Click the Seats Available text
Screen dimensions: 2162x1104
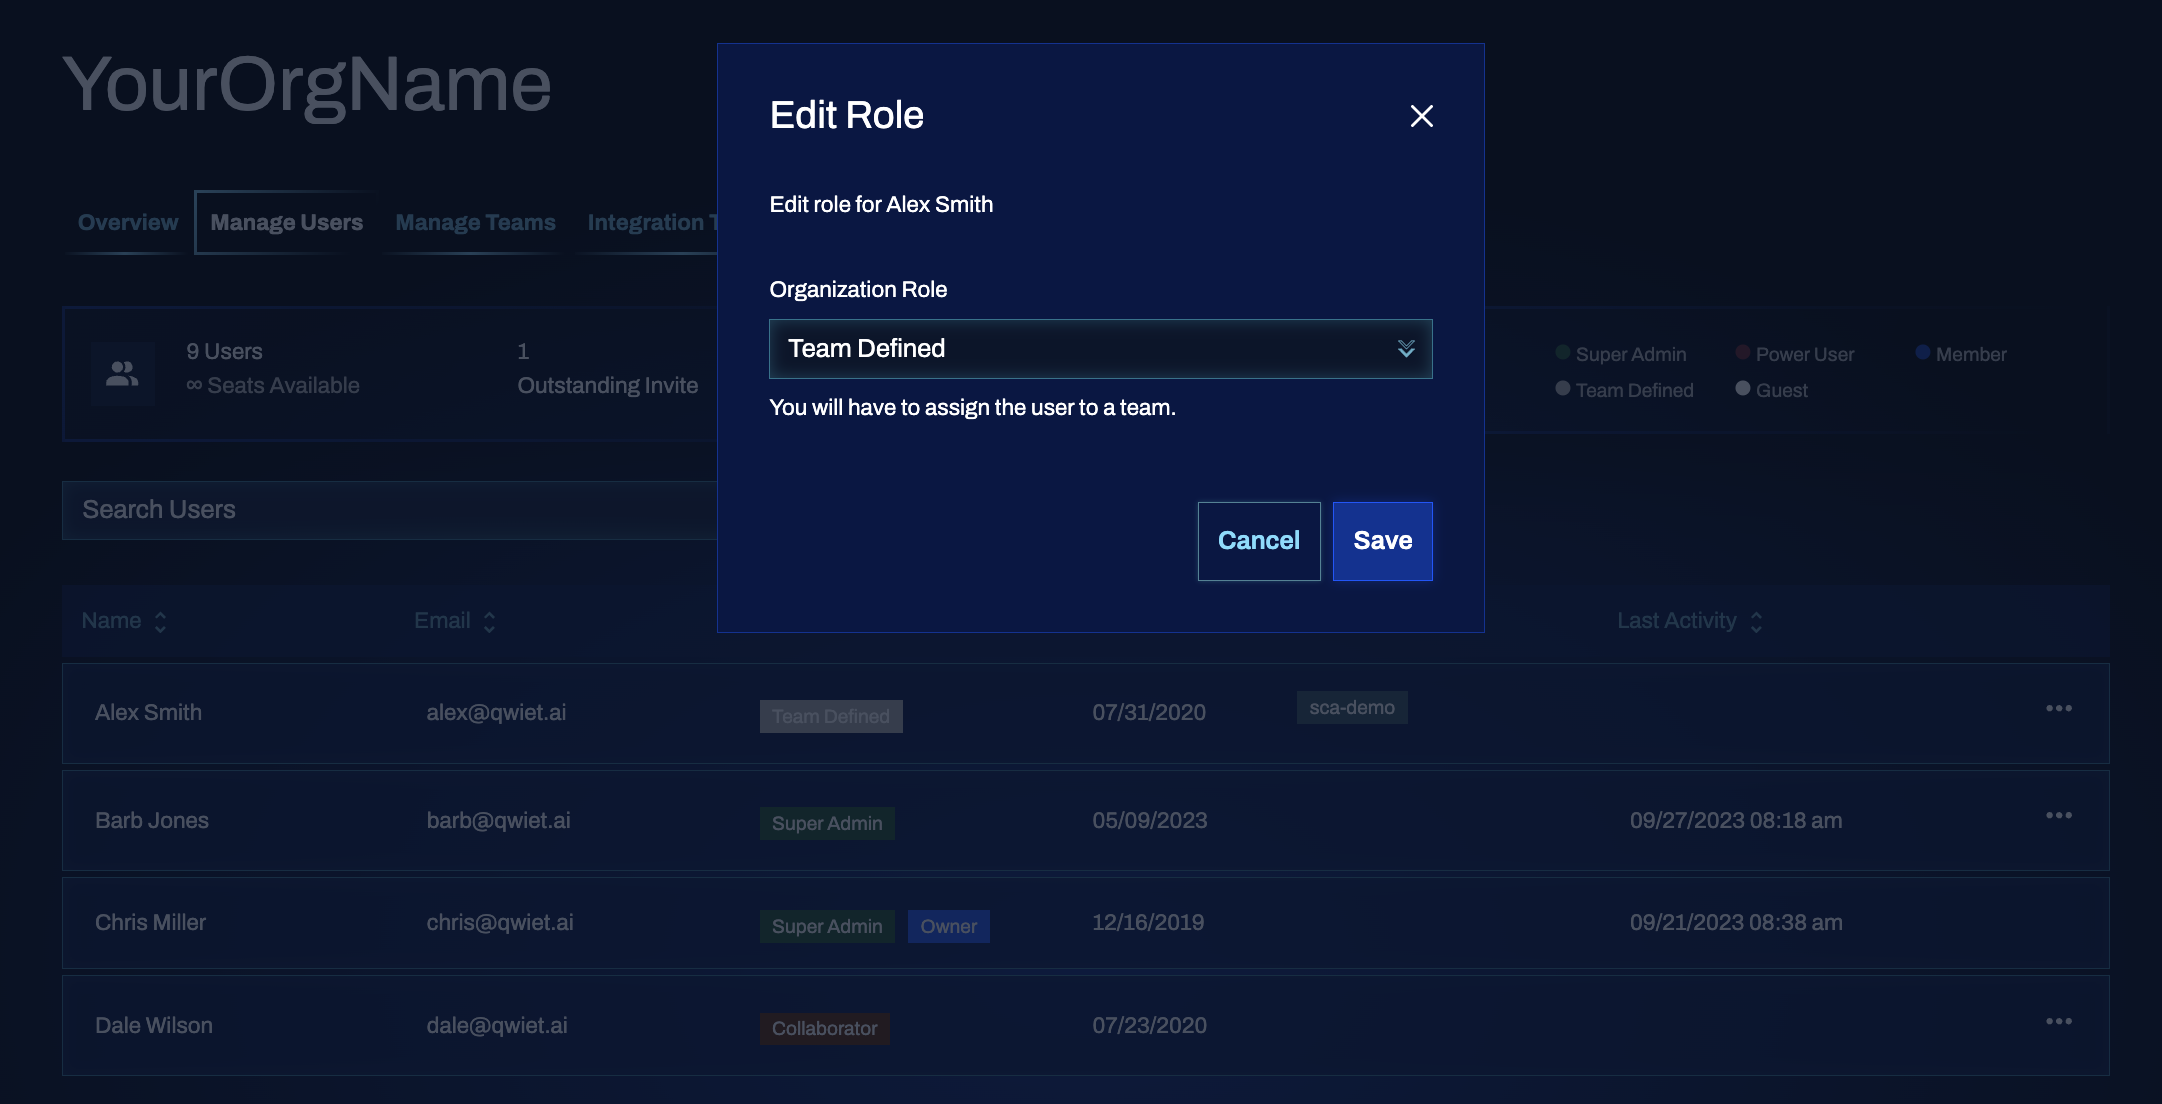click(x=273, y=385)
